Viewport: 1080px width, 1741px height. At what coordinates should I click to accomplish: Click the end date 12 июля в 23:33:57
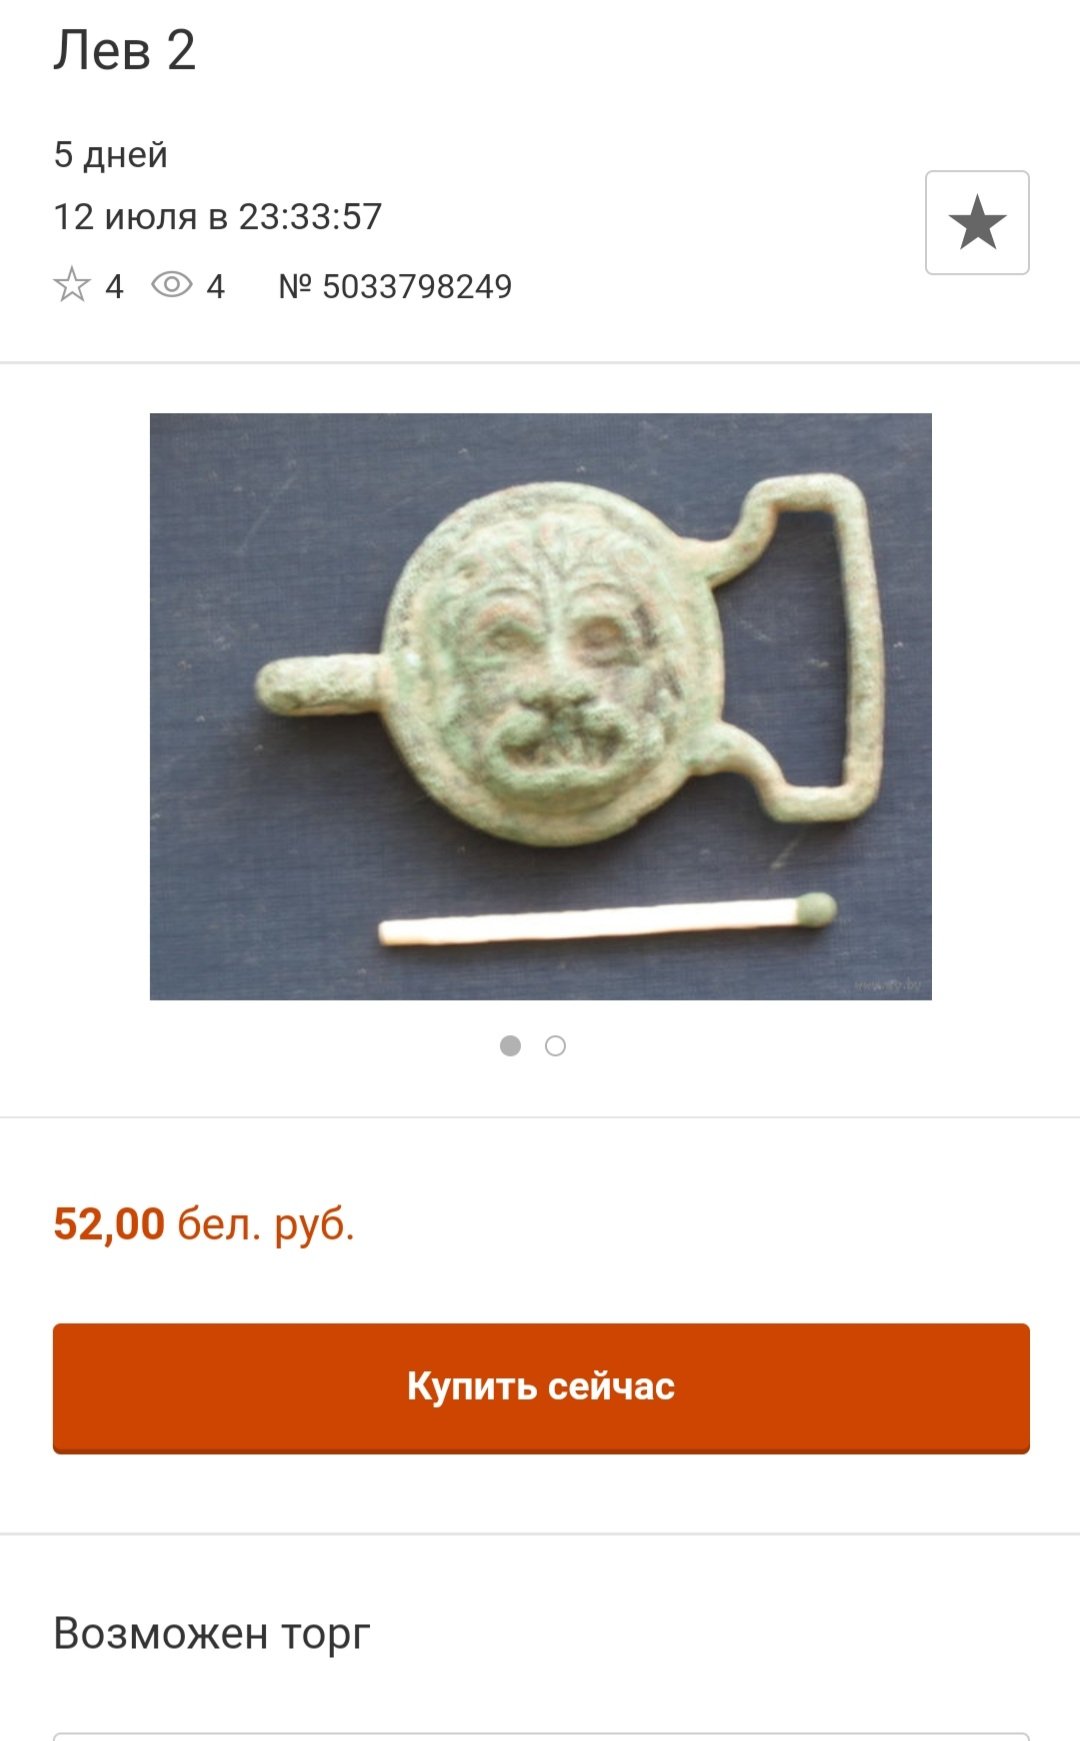pyautogui.click(x=218, y=216)
